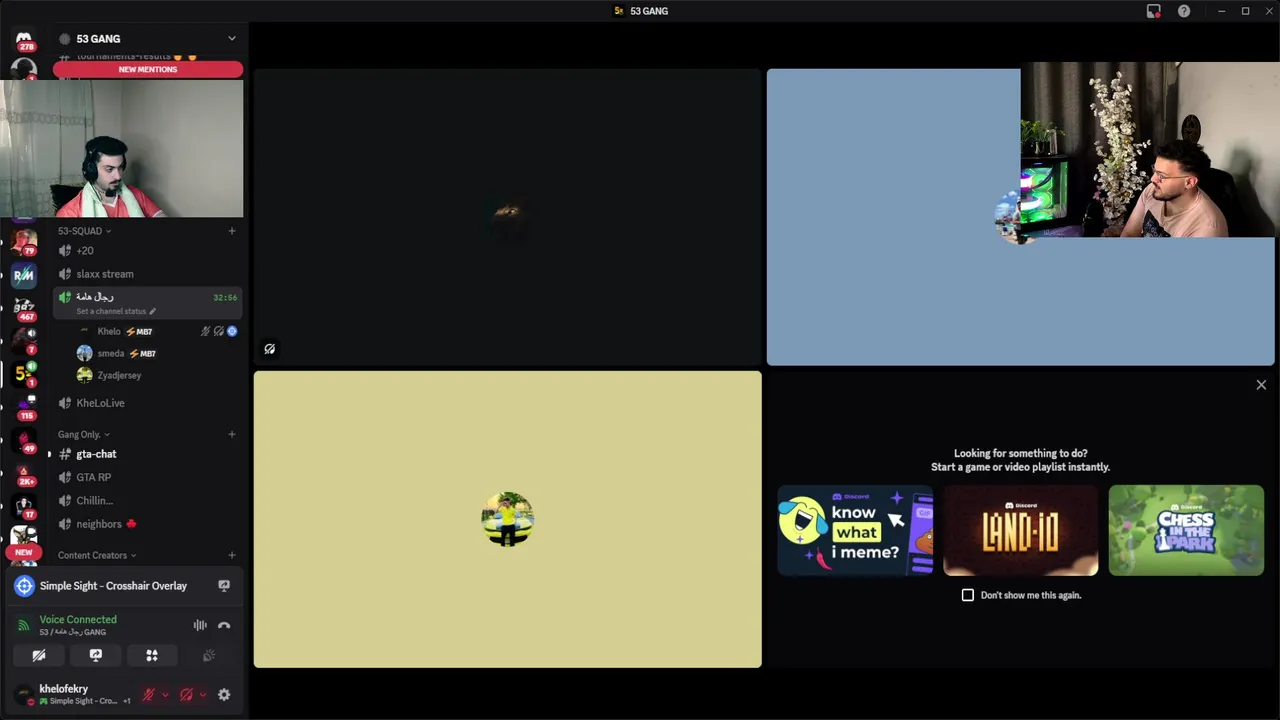The height and width of the screenshot is (720, 1280).
Task: Share screen for Simple Sight Crosshair Overlay
Action: [224, 586]
